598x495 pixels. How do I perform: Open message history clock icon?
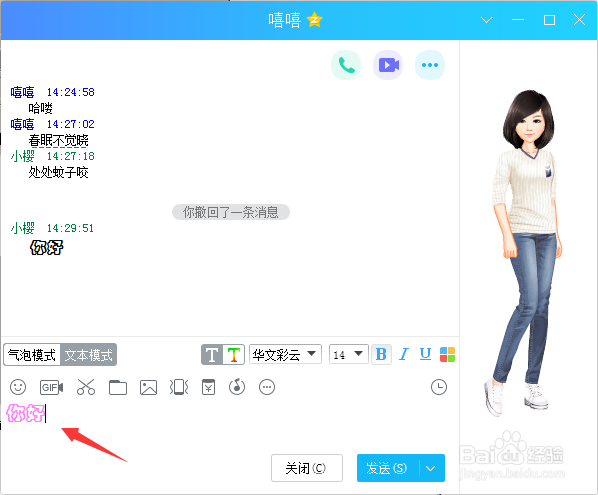[439, 387]
